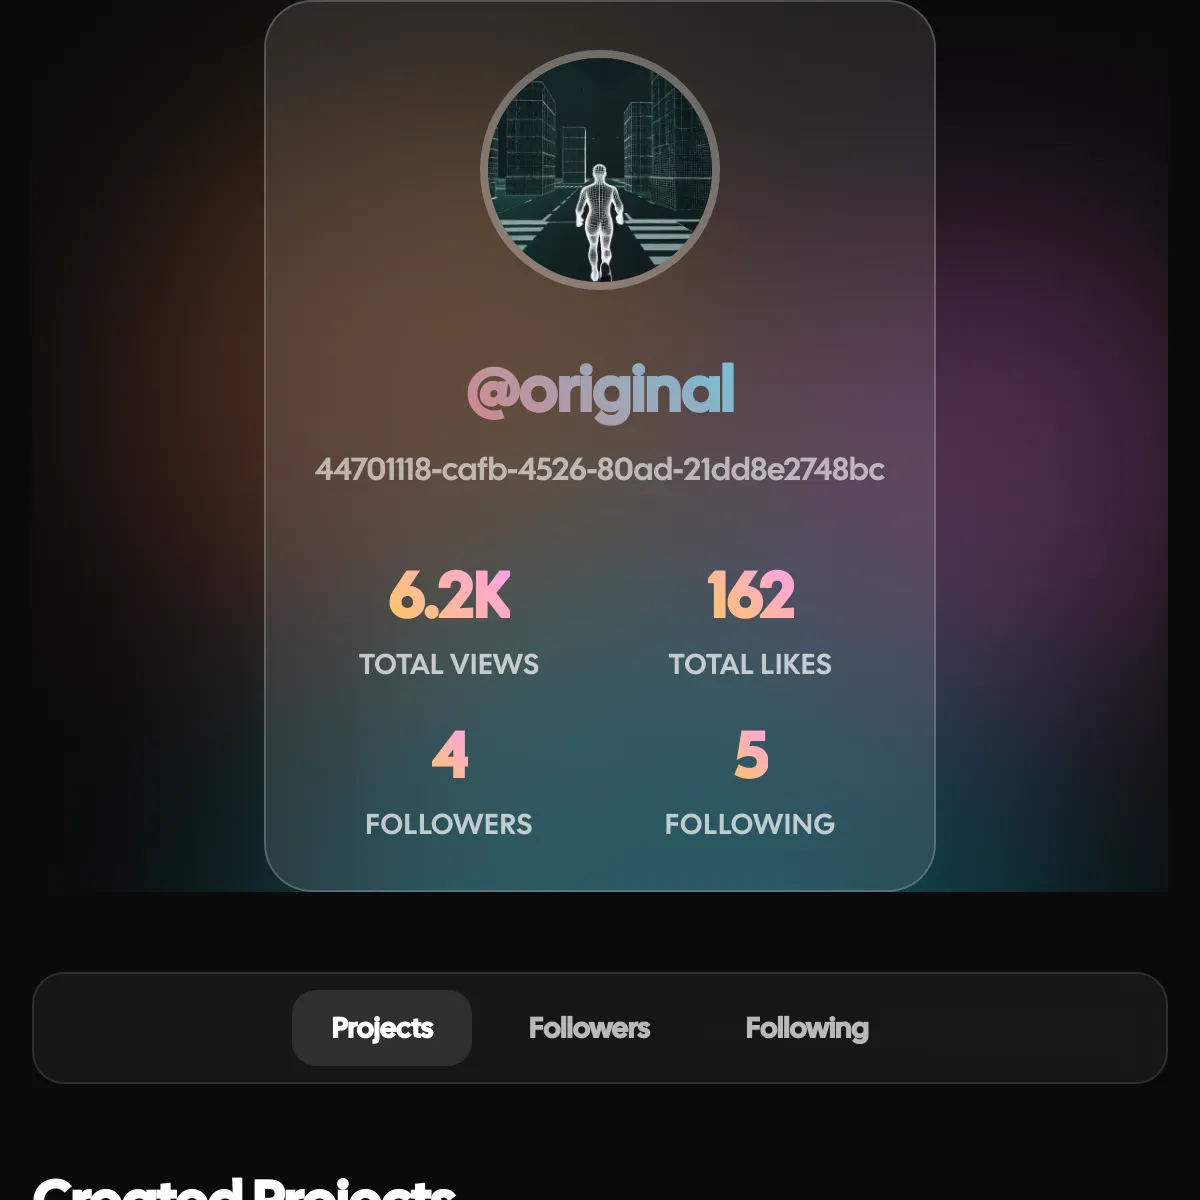Click the gradient username text

point(601,390)
